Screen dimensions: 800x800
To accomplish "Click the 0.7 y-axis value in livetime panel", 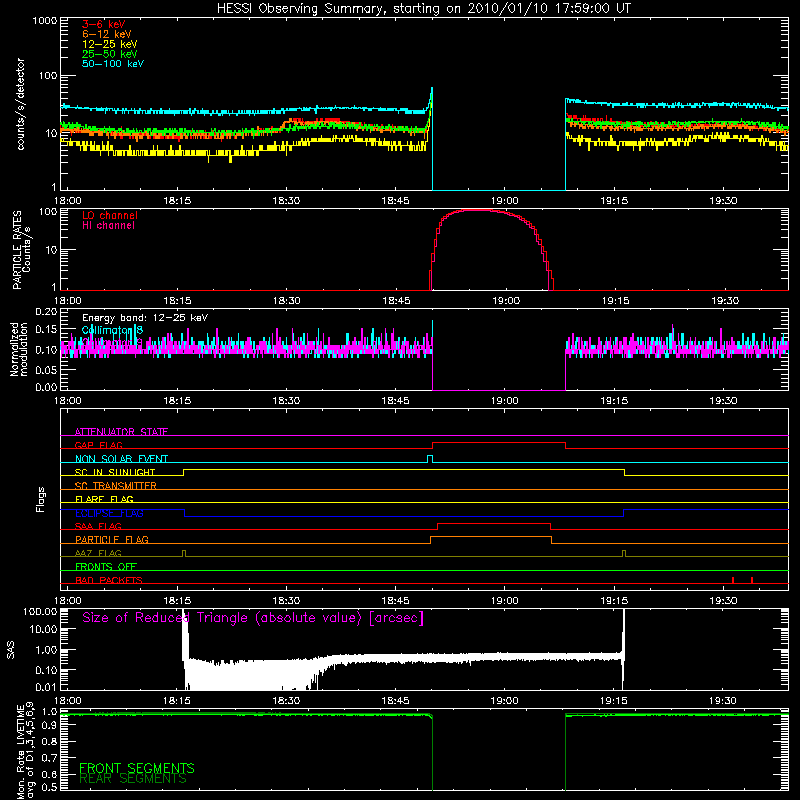I will tap(49, 758).
